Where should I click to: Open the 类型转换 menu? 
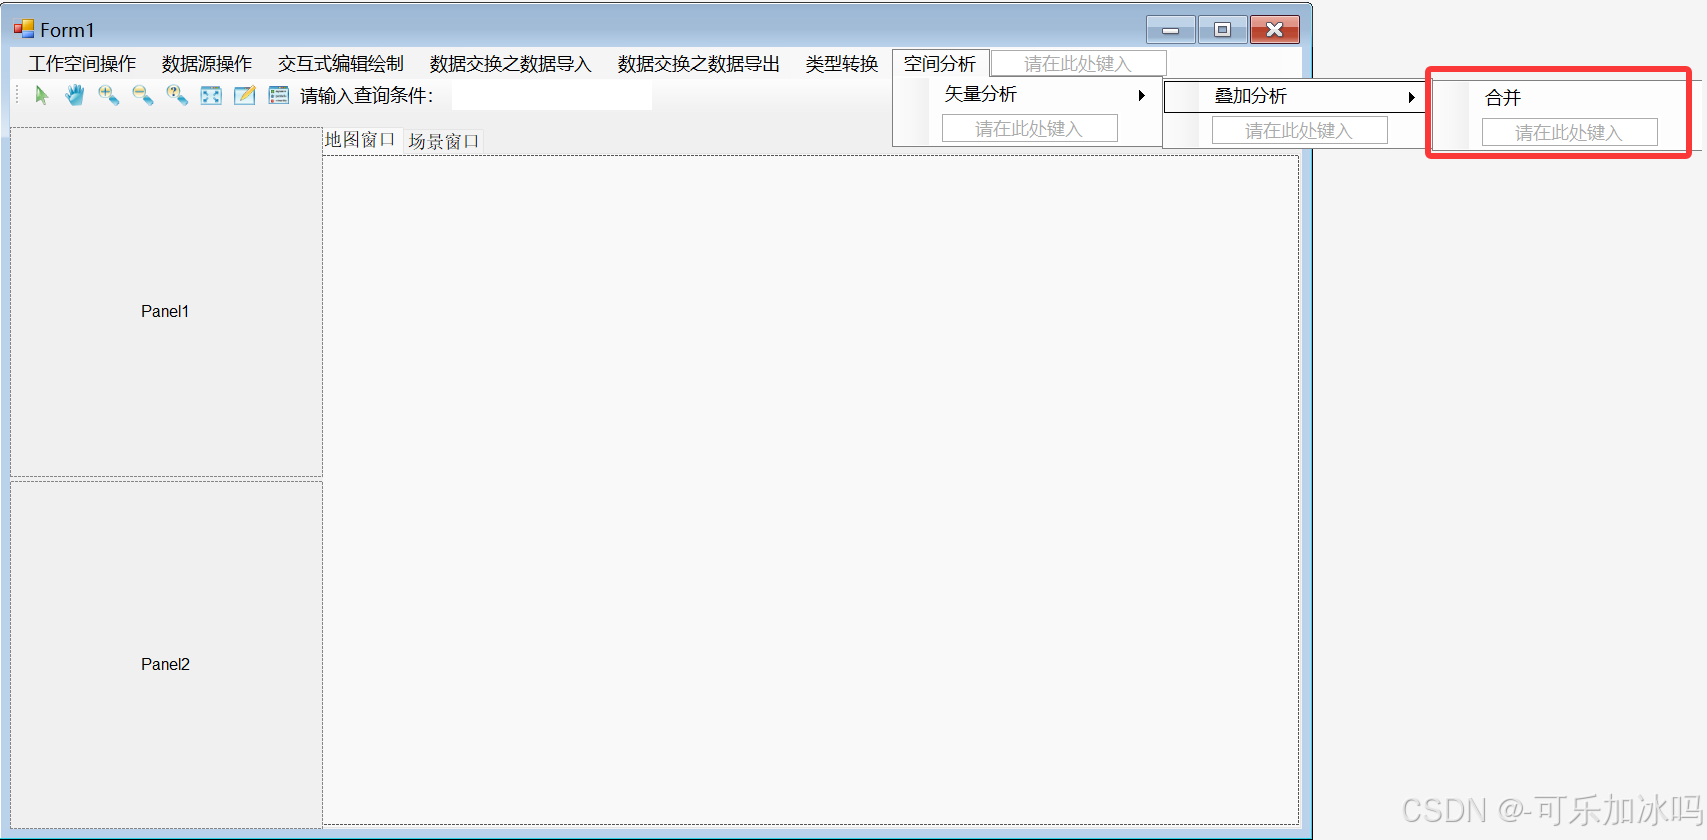[x=842, y=64]
